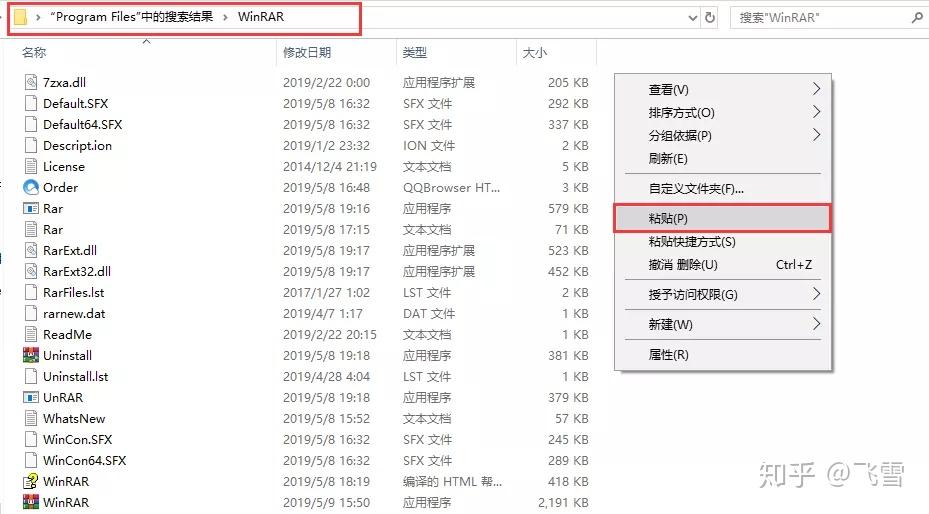Click the Uninstall.lst file icon
The image size is (929, 514).
(31, 377)
